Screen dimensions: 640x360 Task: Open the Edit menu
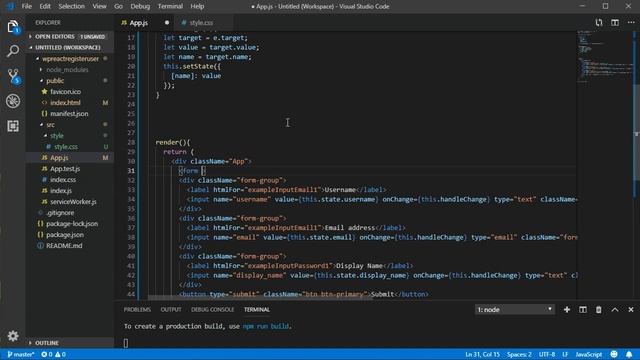[x=45, y=7]
